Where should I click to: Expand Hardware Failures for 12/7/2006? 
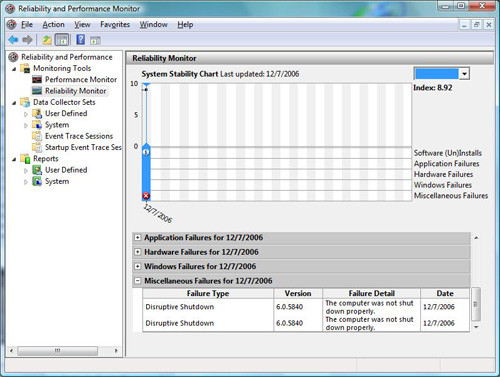137,252
